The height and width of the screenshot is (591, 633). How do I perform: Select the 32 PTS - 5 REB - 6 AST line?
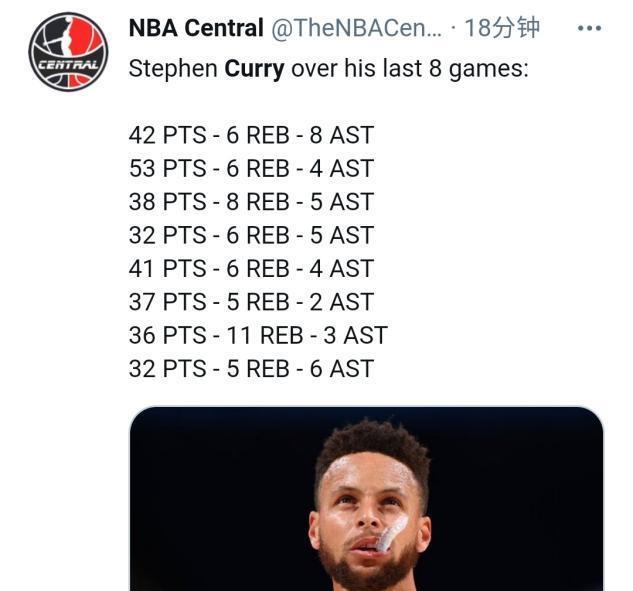(251, 369)
